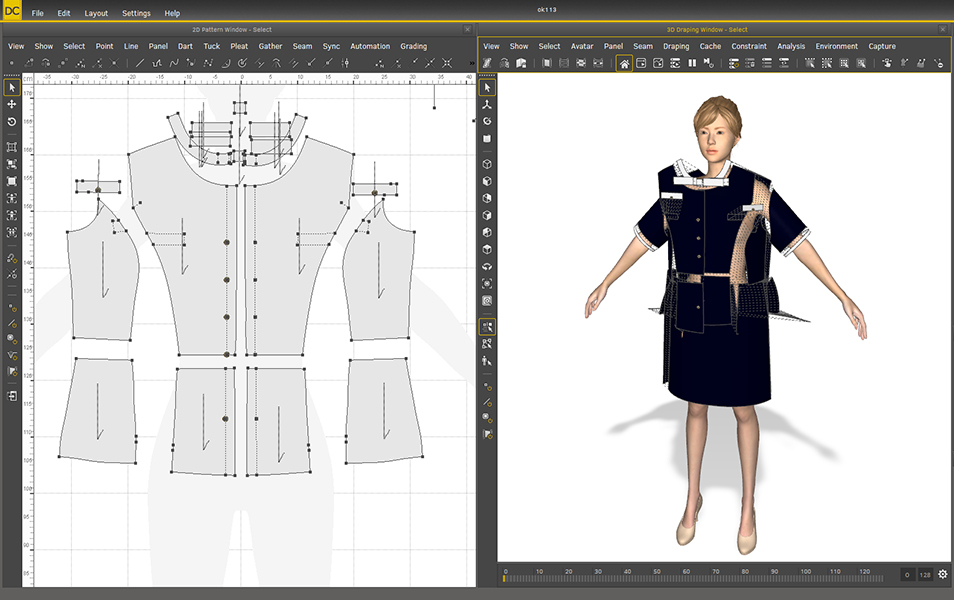The height and width of the screenshot is (600, 954).
Task: Click the gizmo axis tool in 3D sidebar
Action: pos(487,104)
